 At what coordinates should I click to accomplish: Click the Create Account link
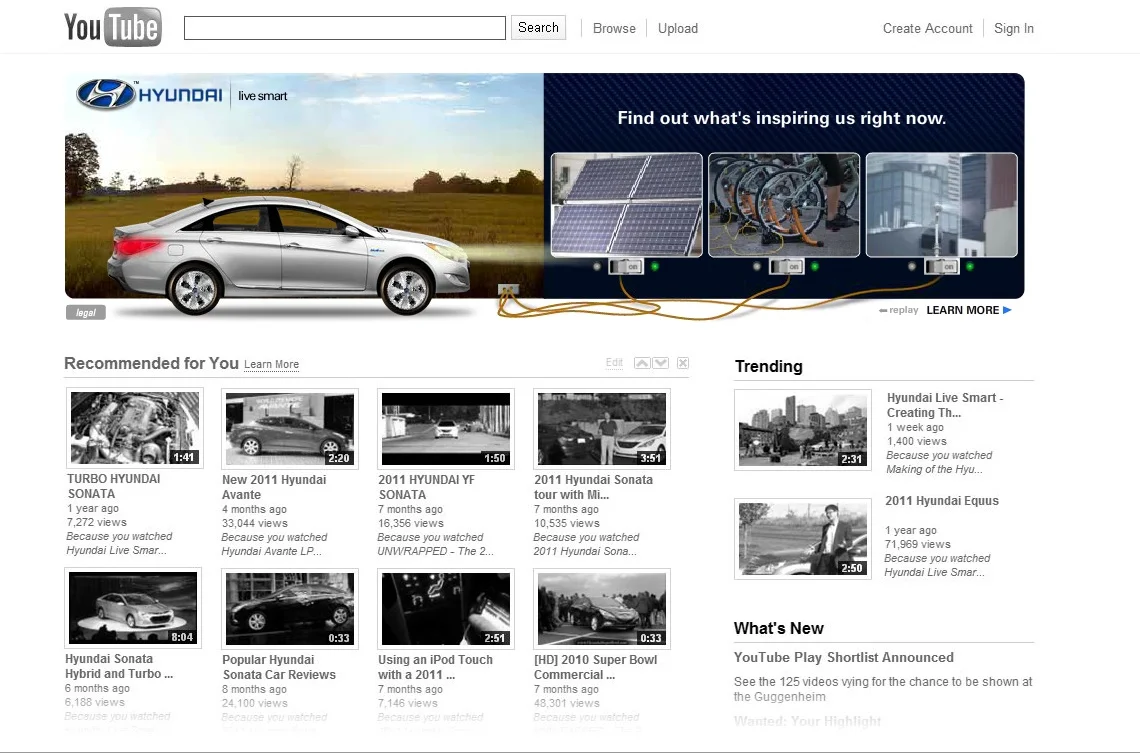(x=928, y=28)
